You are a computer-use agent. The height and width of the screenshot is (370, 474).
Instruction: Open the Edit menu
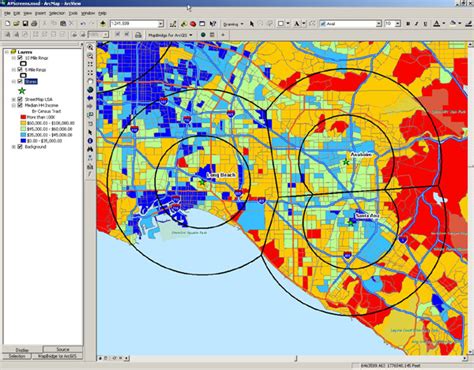(17, 13)
